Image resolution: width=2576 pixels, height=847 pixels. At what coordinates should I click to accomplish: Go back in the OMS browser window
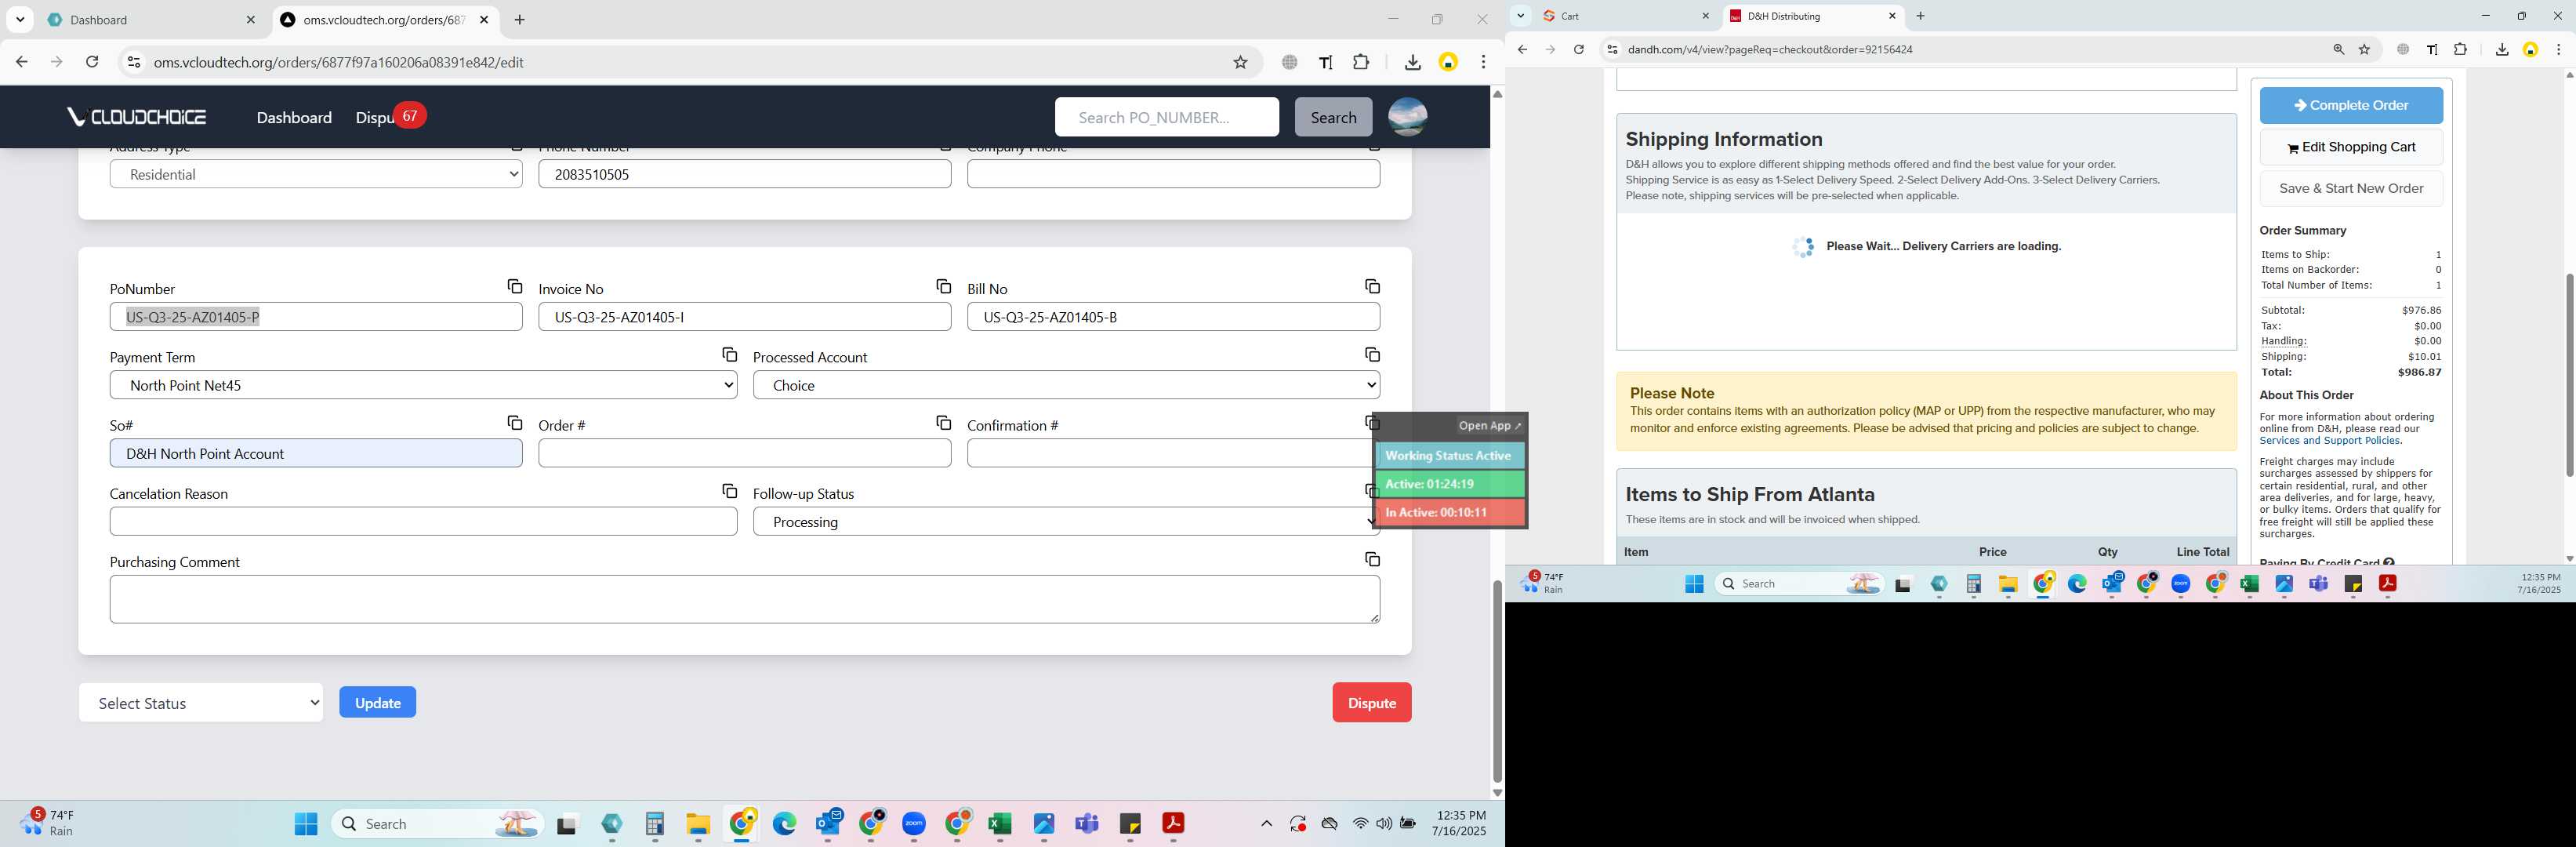click(21, 62)
